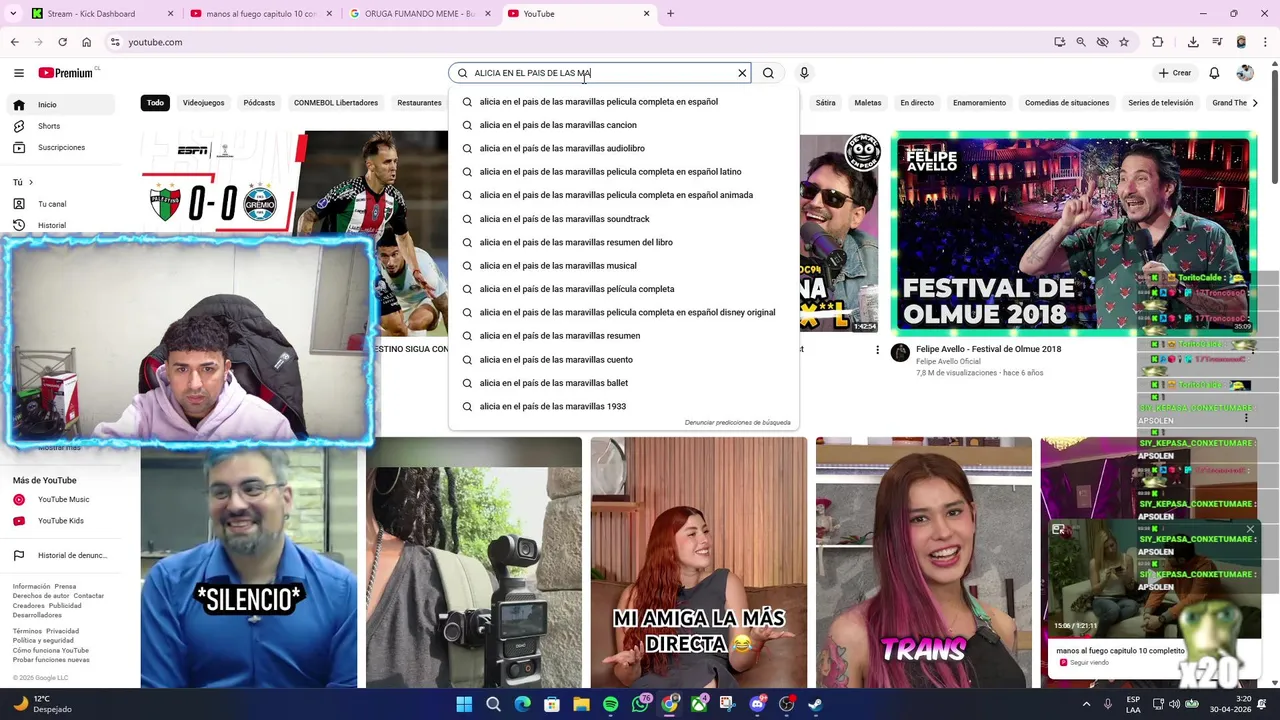Open YouTube Kids link
The width and height of the screenshot is (1280, 720).
[x=62, y=521]
